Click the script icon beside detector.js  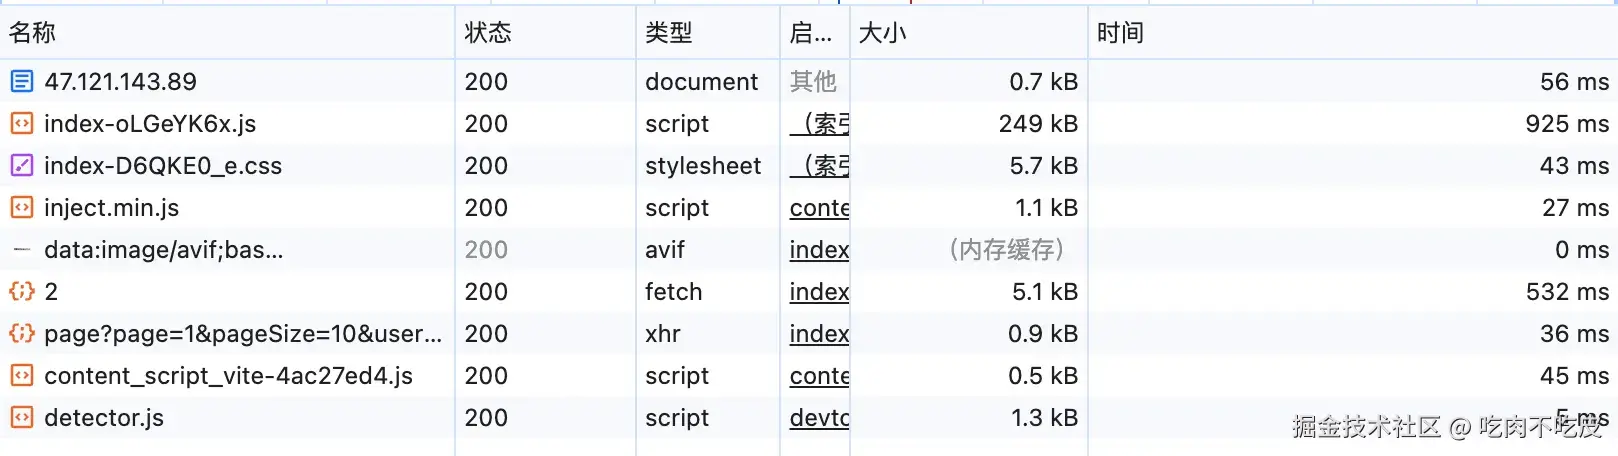22,417
